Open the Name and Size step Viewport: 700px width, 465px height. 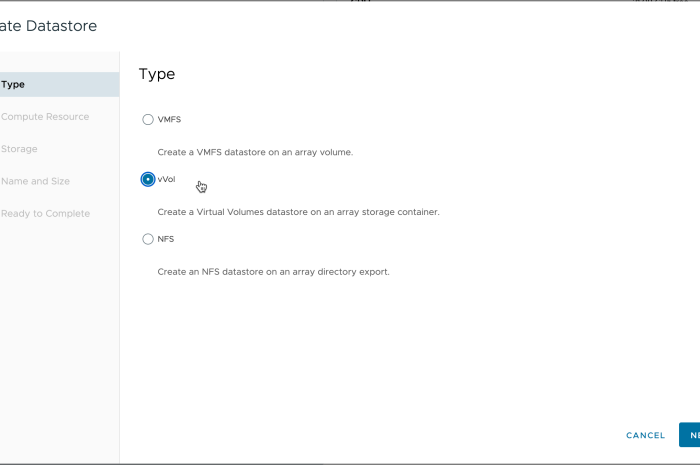(38, 181)
